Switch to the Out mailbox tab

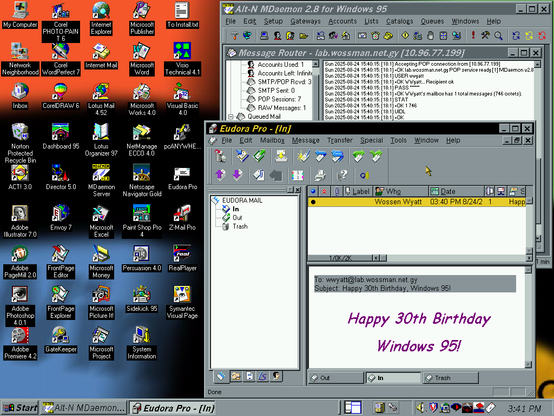335,378
